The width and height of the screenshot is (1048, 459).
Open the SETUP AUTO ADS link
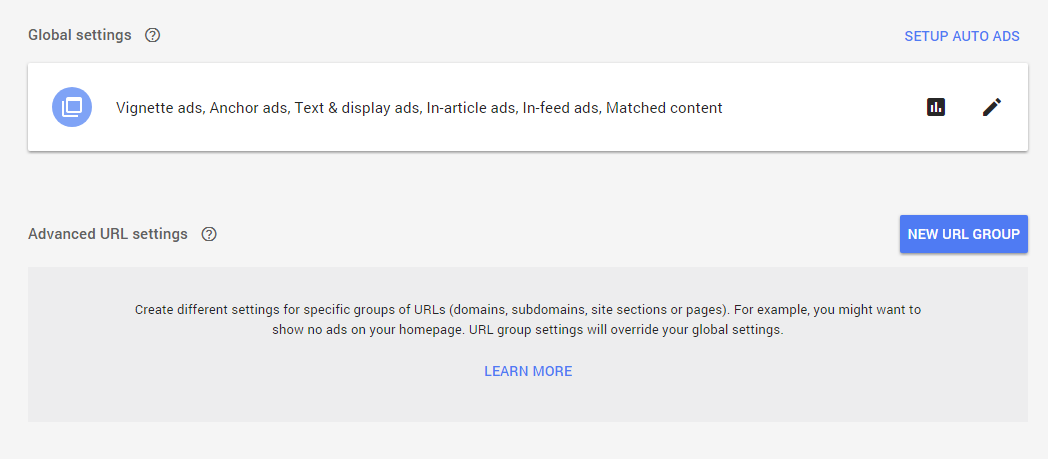(962, 36)
